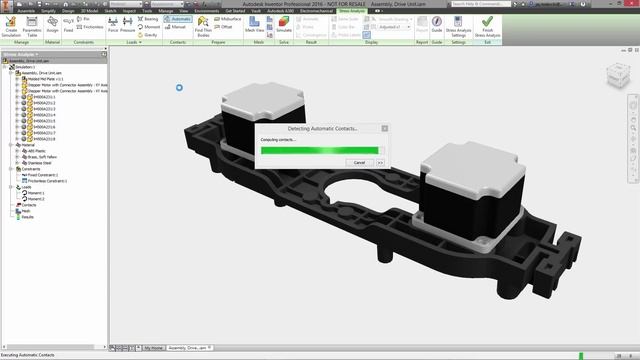Click the >> expand button in dialog
Screen dimensions: 640x360
[380, 162]
